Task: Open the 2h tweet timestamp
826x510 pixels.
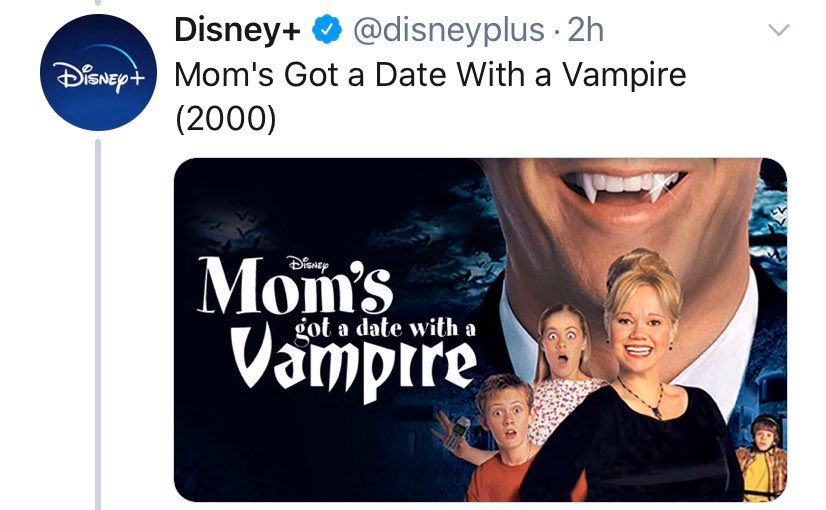Action: pos(585,30)
